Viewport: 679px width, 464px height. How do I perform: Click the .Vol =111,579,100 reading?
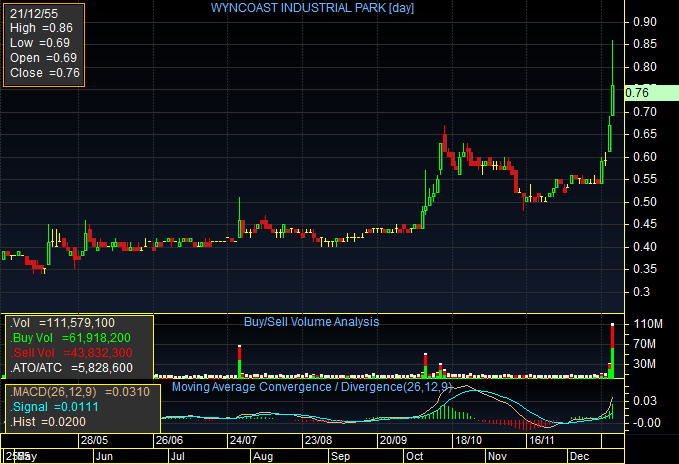tap(63, 323)
